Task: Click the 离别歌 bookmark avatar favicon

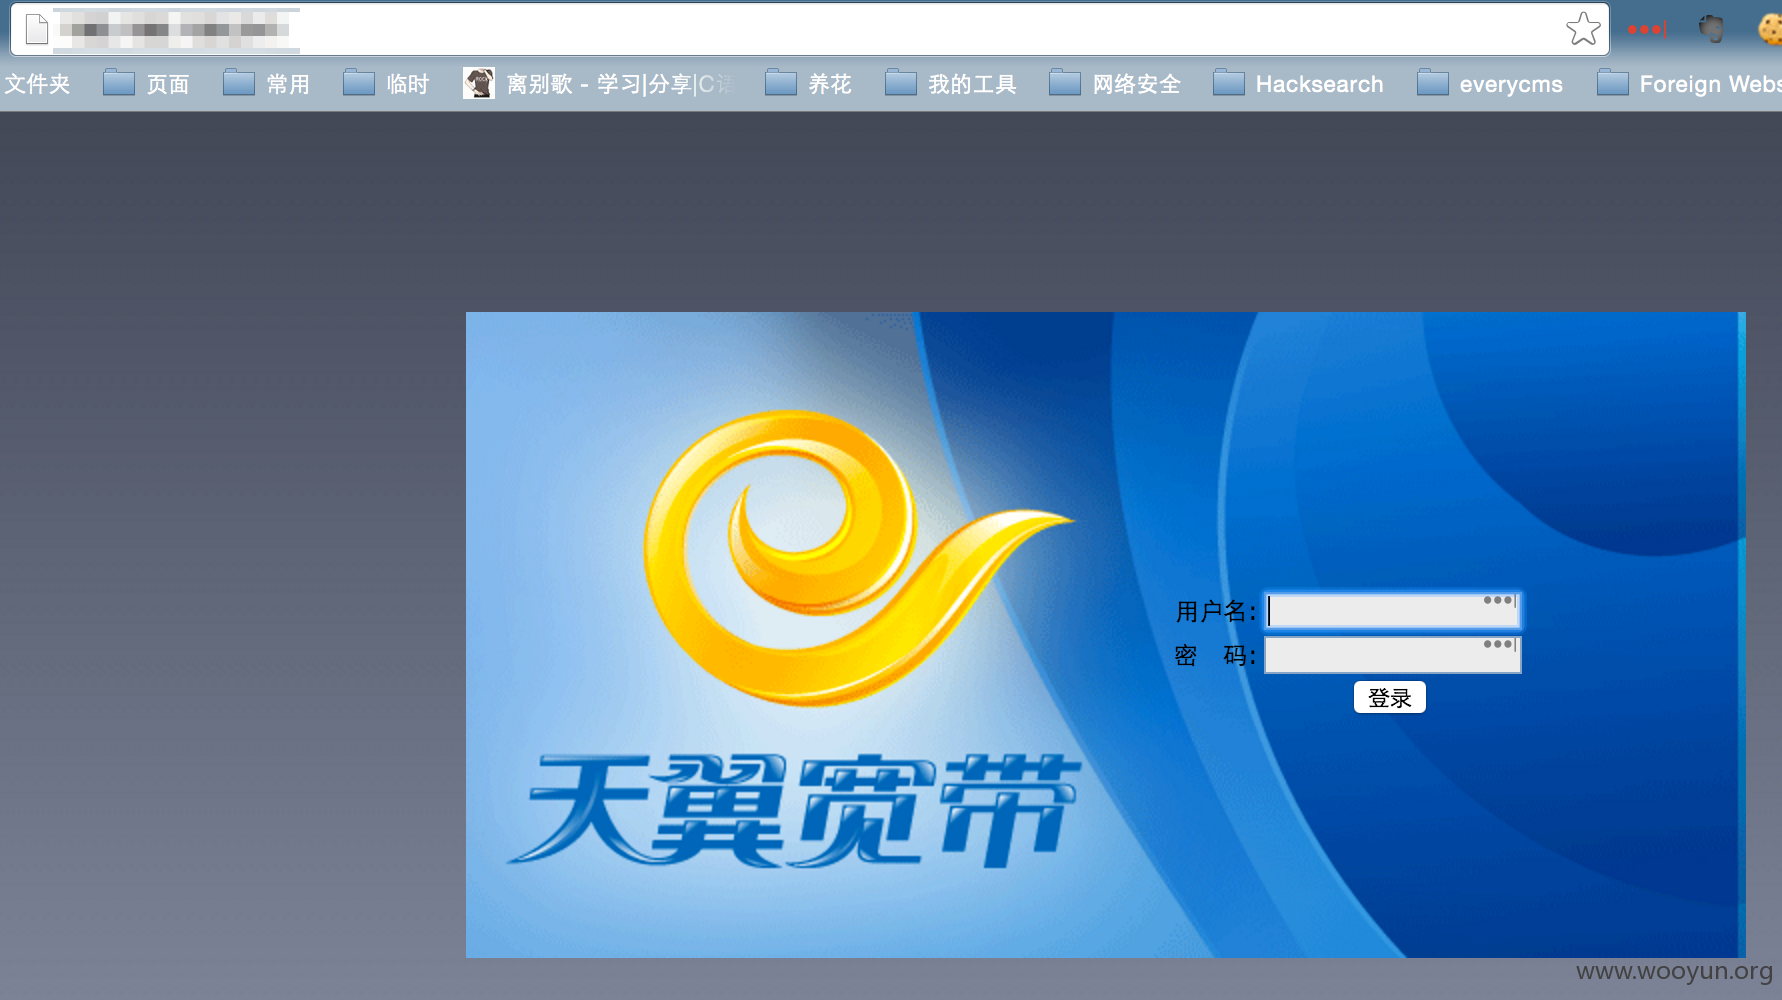Action: (x=479, y=83)
